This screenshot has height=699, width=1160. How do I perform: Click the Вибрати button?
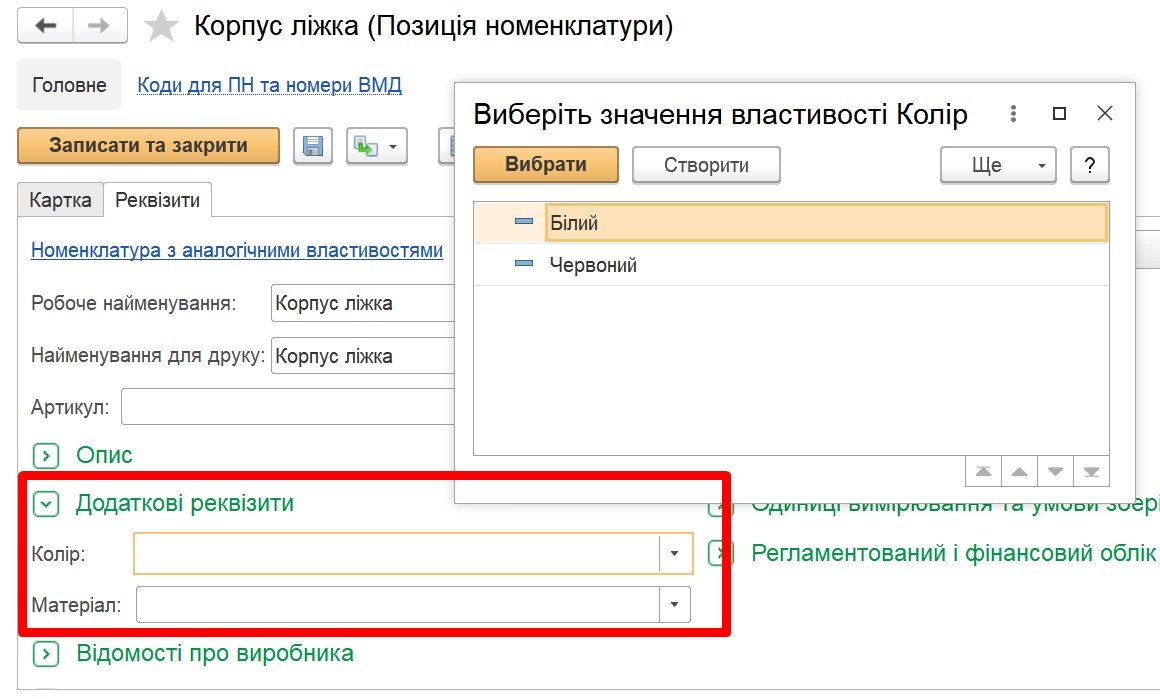coord(546,164)
